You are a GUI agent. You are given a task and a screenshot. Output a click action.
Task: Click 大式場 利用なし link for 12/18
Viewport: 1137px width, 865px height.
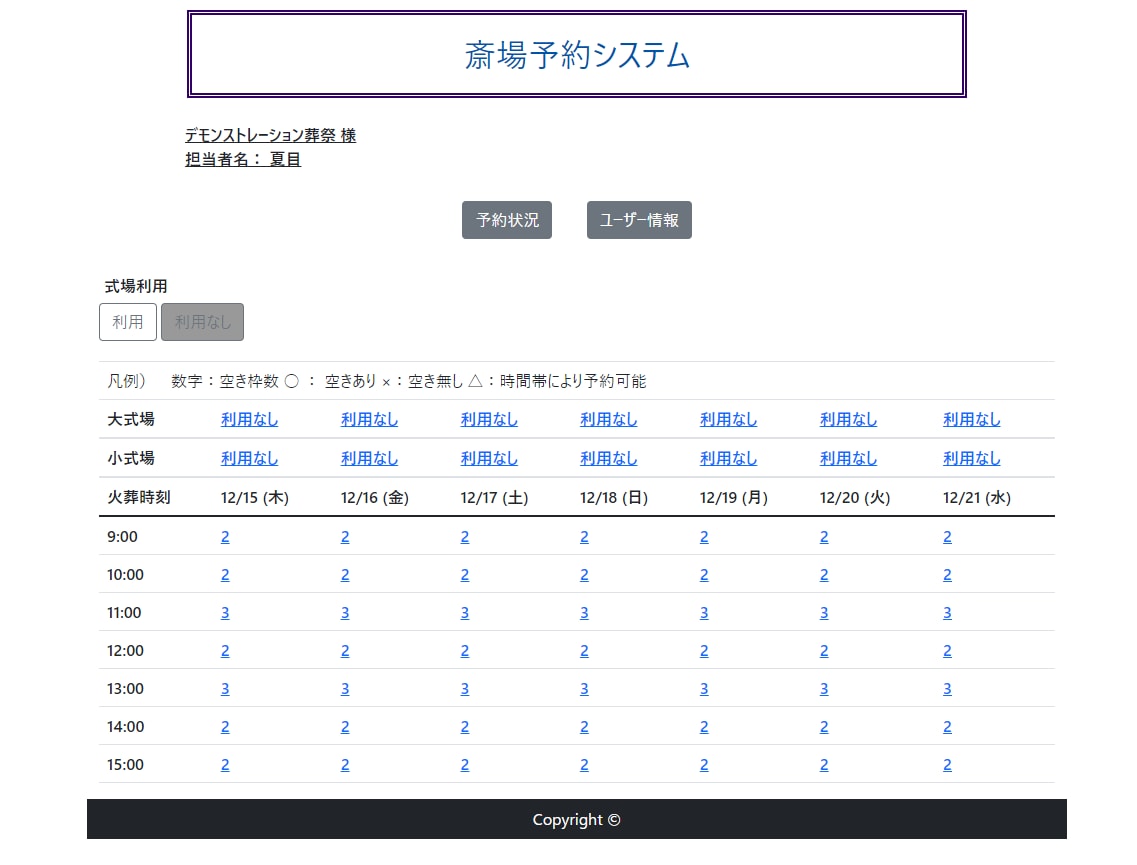[x=608, y=419]
